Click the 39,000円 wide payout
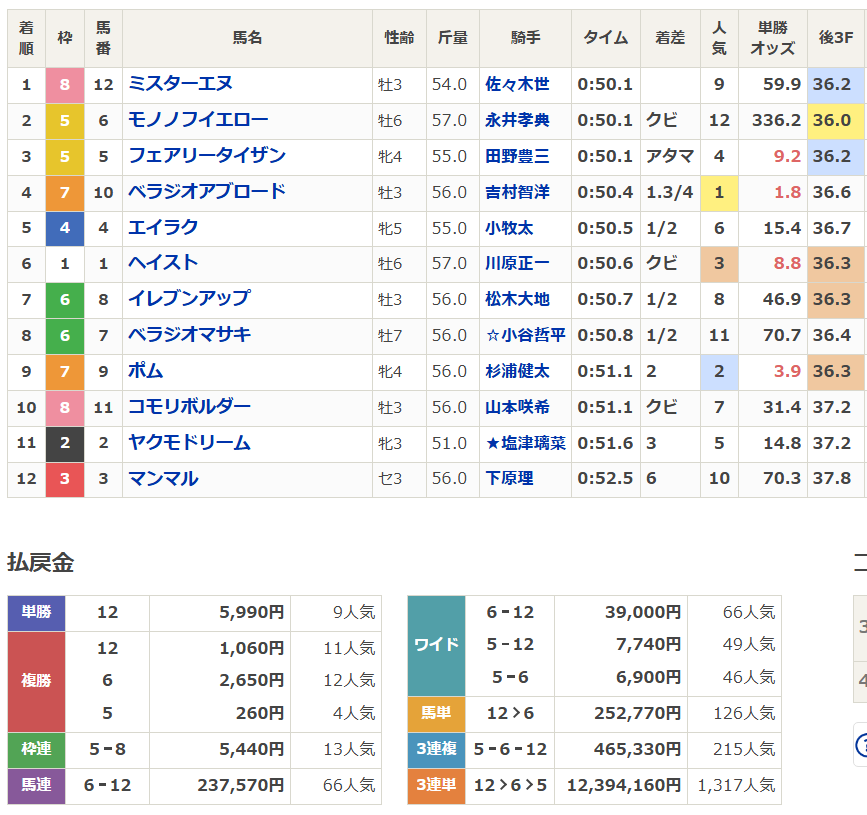The image size is (867, 815). [643, 612]
